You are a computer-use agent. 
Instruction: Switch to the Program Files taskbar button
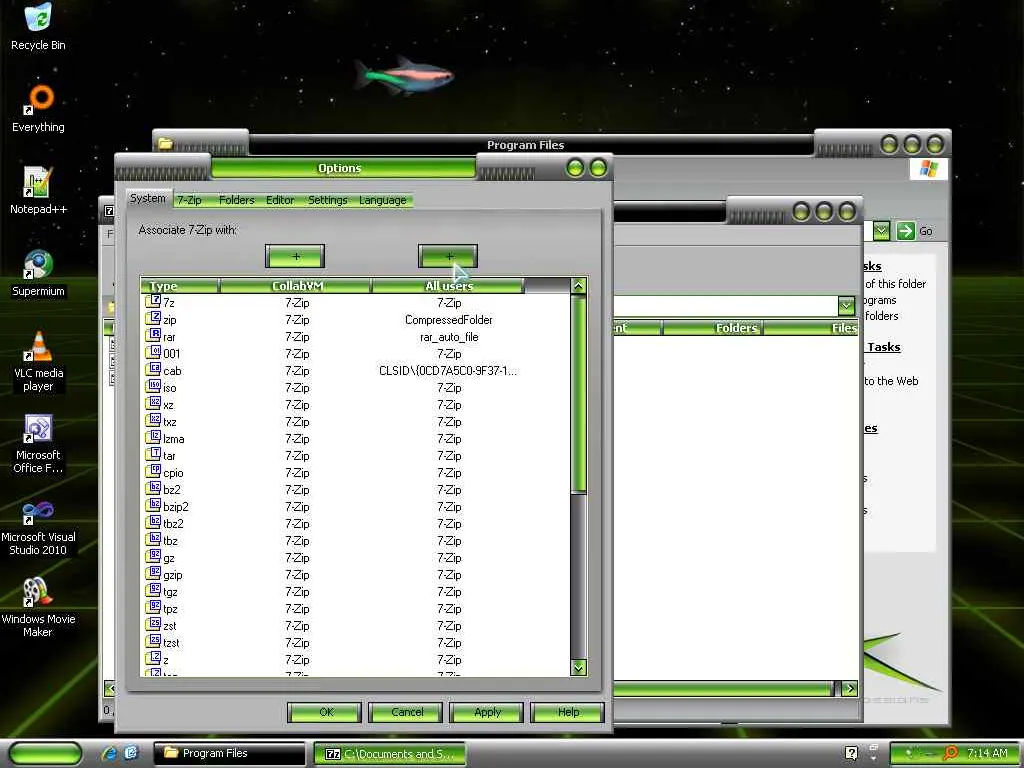[229, 753]
